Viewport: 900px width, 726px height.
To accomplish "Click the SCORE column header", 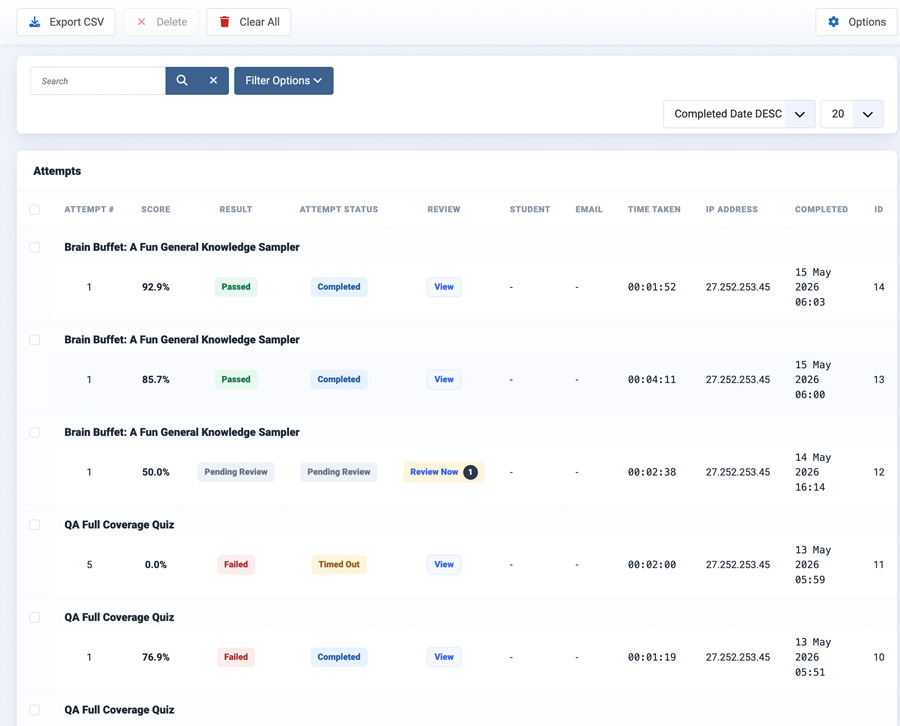I will coord(156,209).
